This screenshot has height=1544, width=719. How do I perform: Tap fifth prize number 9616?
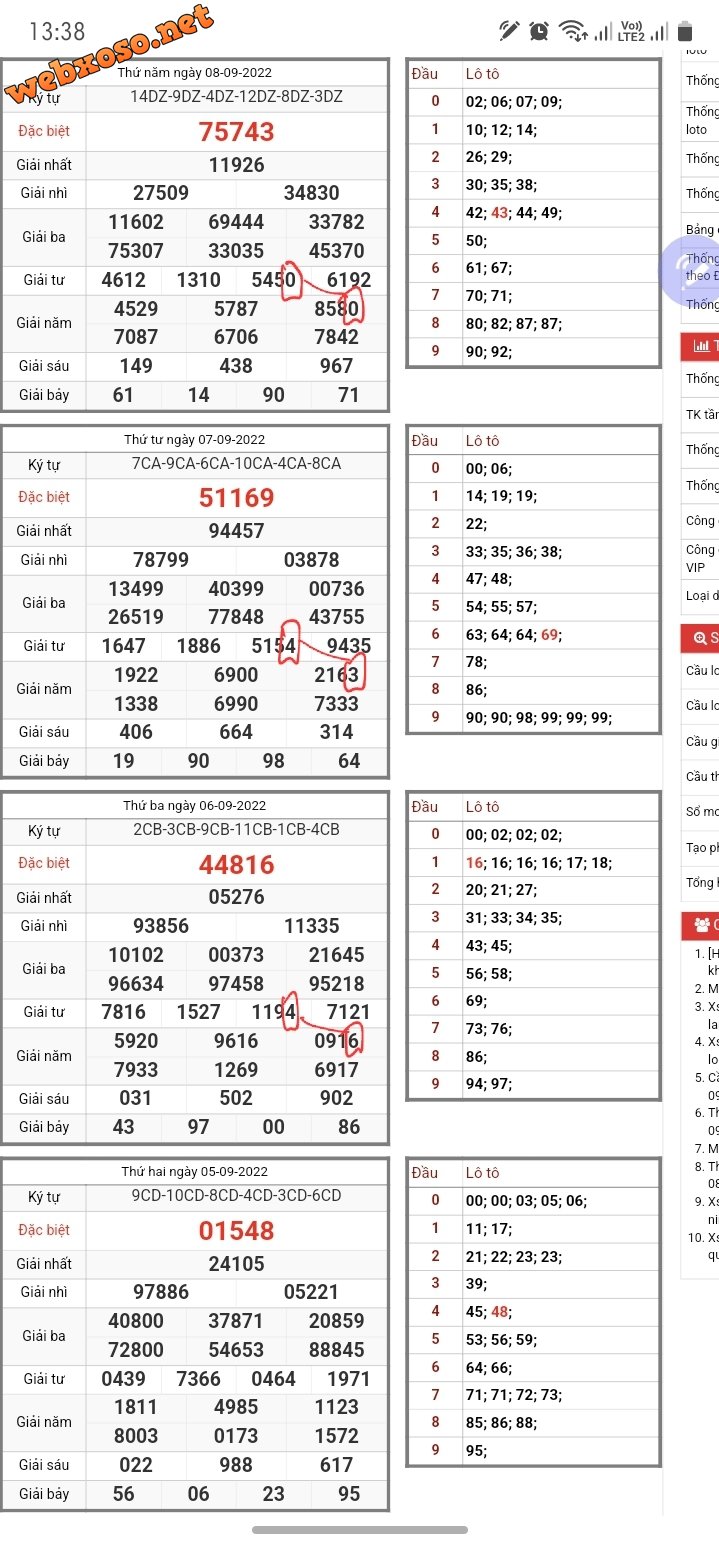[x=236, y=1041]
